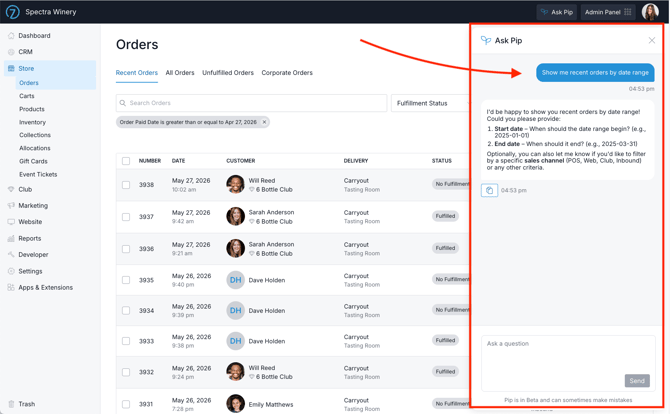Click the Ask a question text box
Viewport: 670px width, 414px height.
pos(568,363)
